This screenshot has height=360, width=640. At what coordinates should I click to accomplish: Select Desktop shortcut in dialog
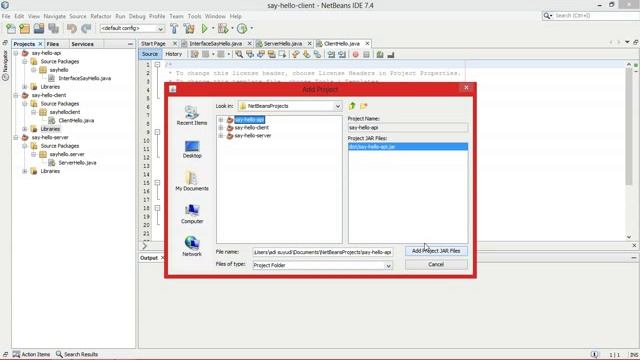click(192, 149)
